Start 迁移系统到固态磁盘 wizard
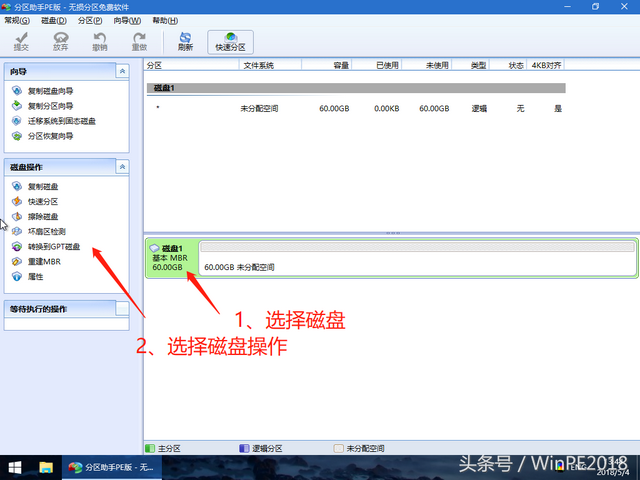 (61, 121)
